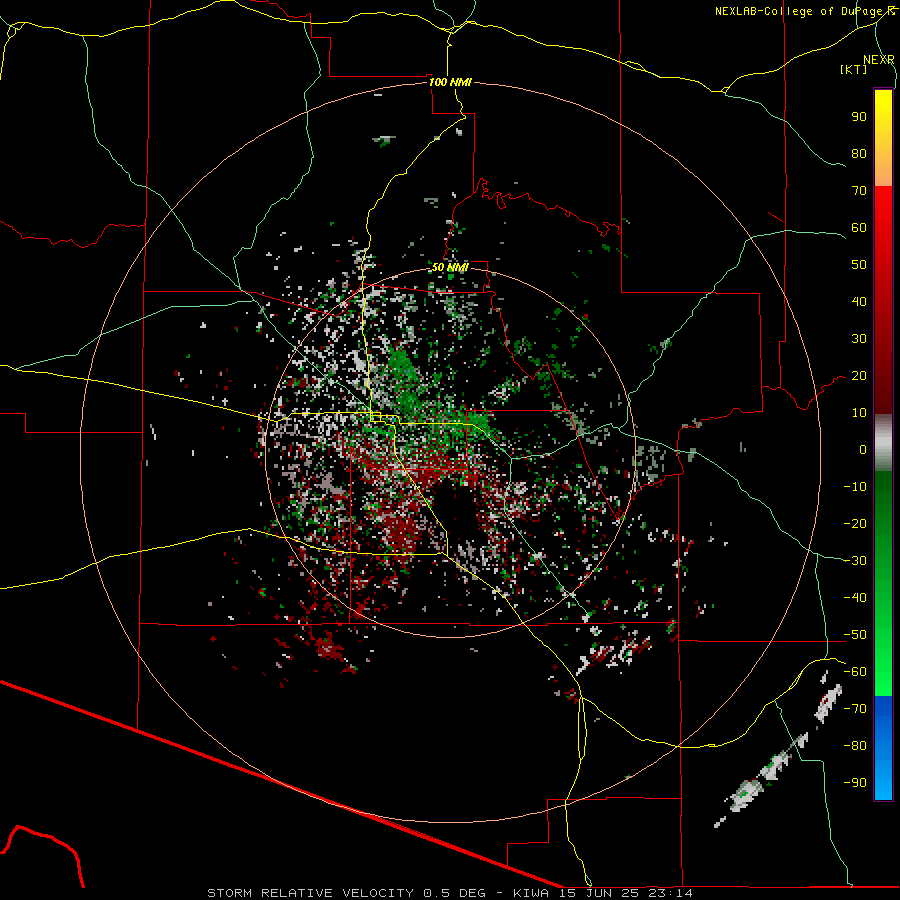This screenshot has width=900, height=900.
Task: Click the -10 knot scale label
Action: click(855, 487)
